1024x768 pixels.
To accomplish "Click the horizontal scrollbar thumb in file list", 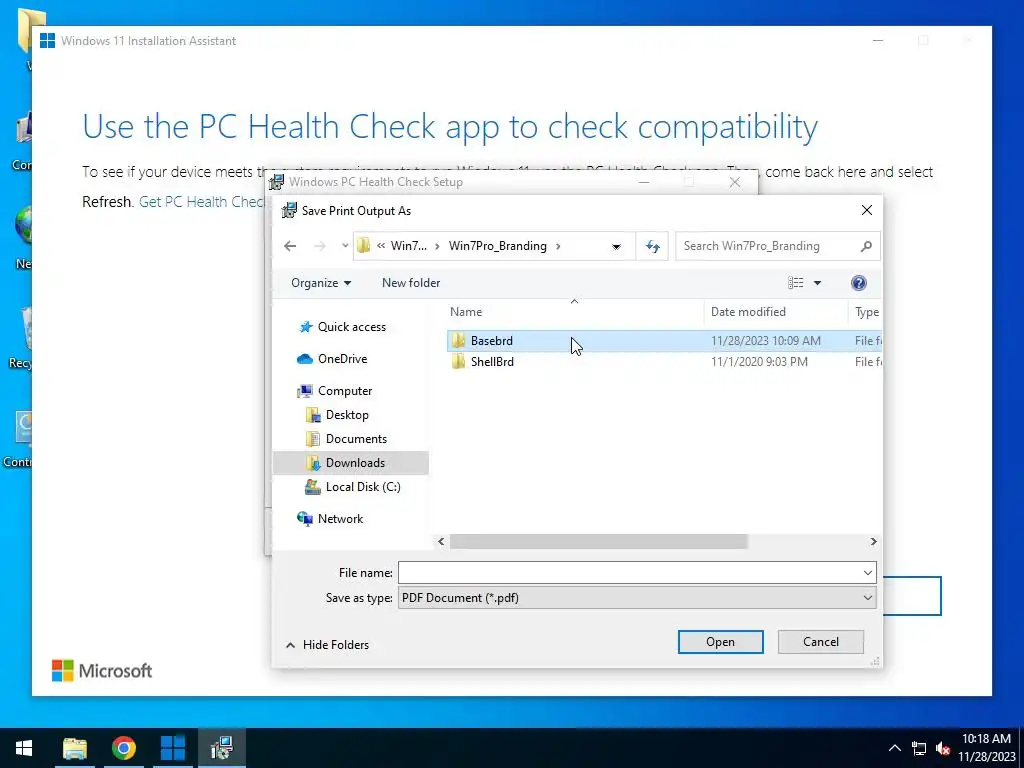I will (x=598, y=541).
